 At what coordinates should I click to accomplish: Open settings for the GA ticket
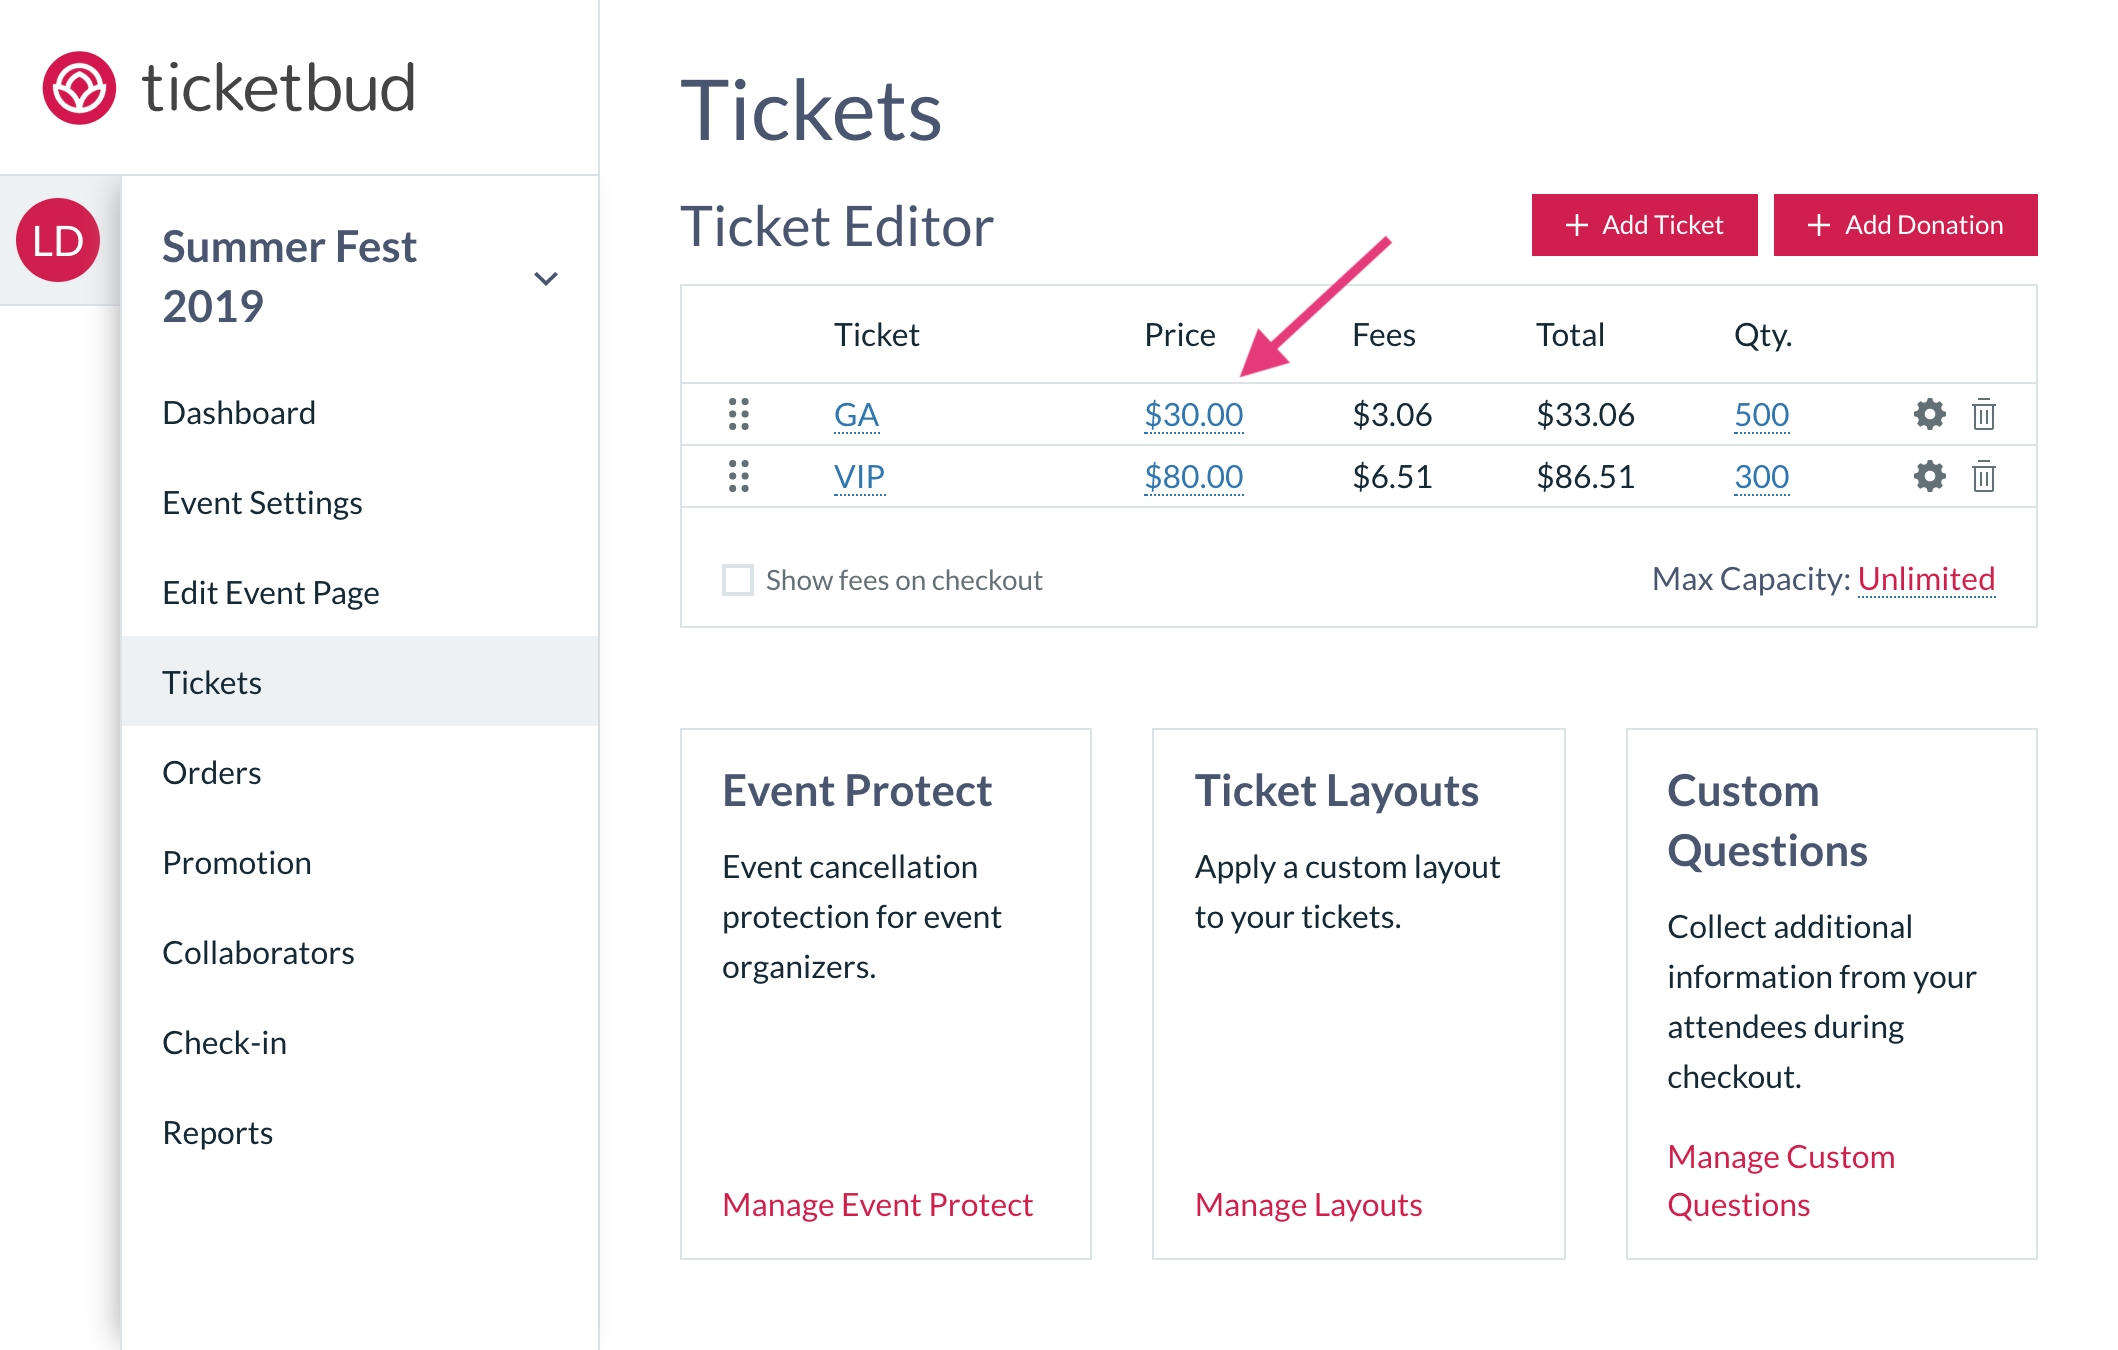[x=1928, y=413]
